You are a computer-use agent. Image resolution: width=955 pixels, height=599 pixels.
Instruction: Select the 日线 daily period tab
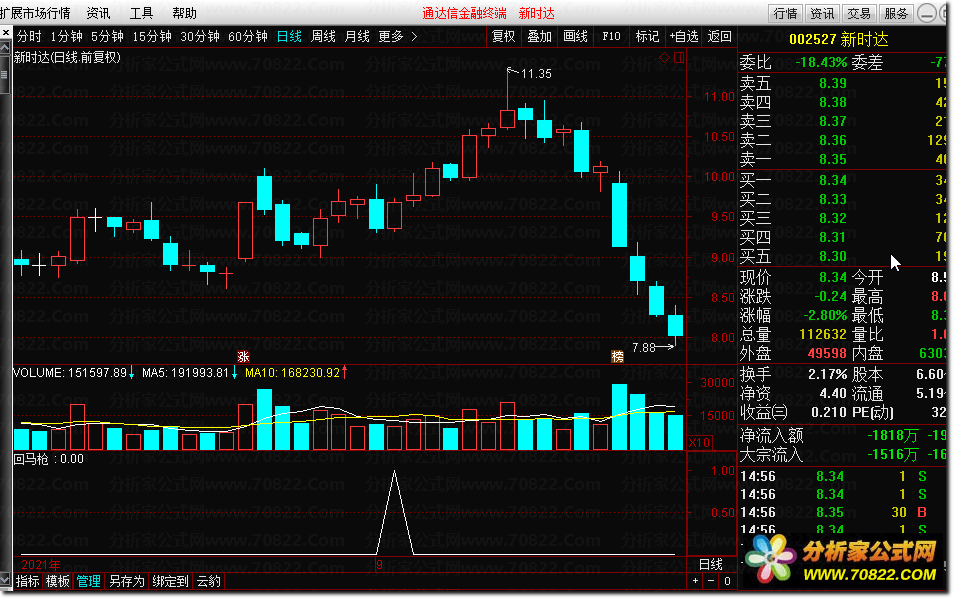289,37
